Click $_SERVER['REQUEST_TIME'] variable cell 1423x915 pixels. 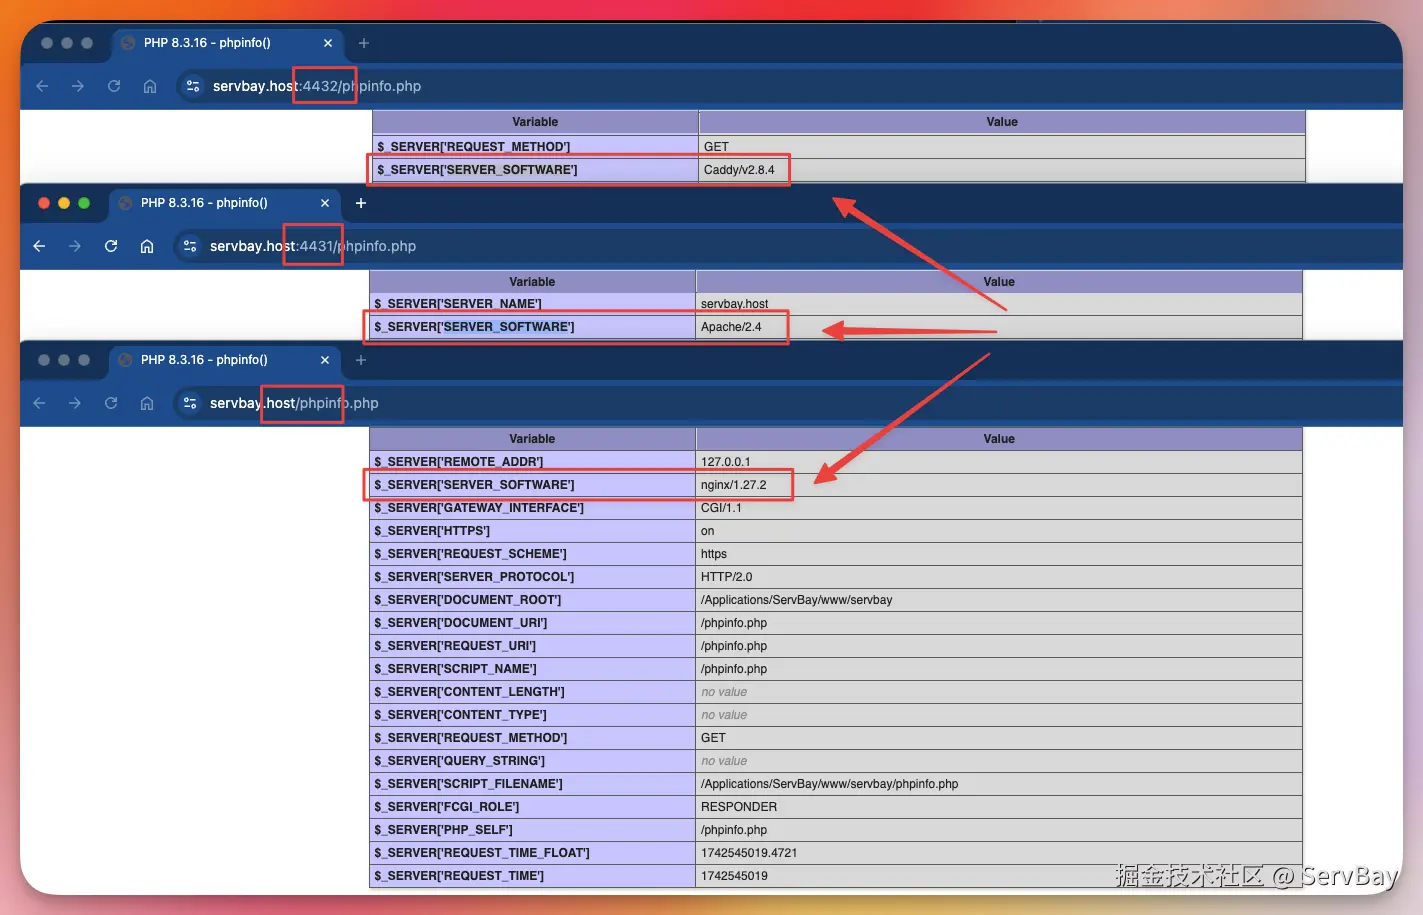click(532, 876)
